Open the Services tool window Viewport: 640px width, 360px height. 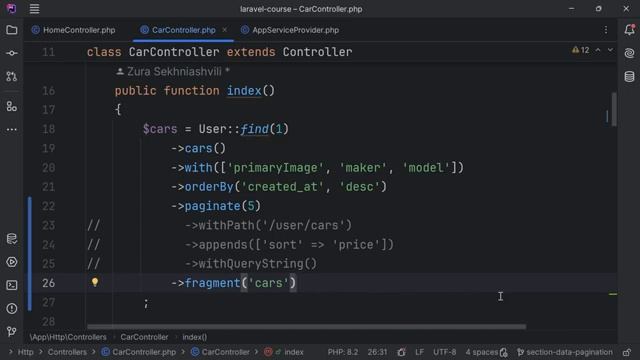pos(11,262)
